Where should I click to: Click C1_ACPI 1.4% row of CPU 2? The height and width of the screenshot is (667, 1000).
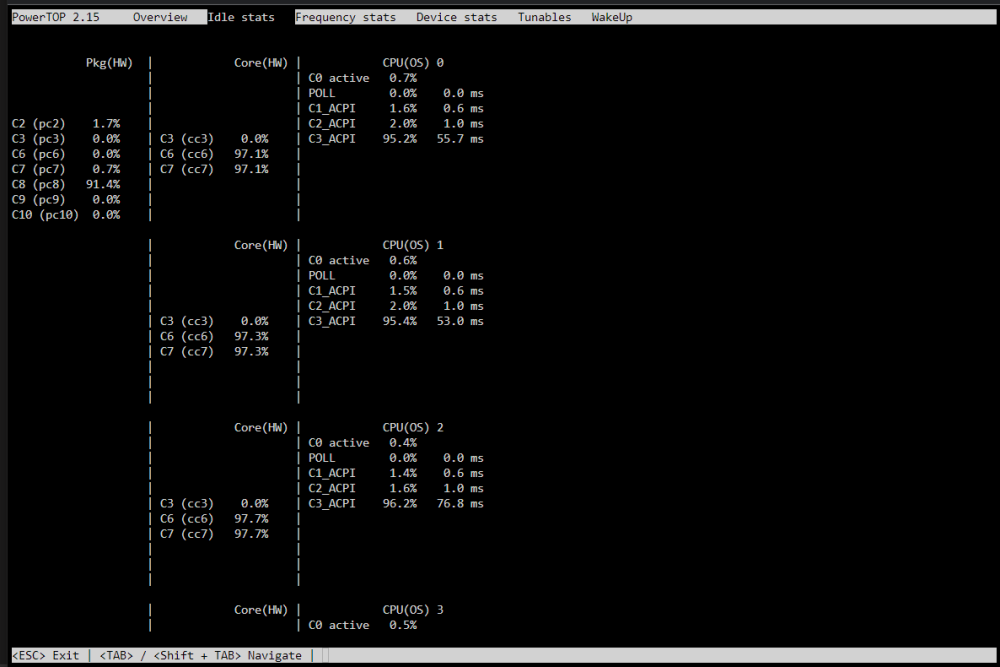[x=395, y=473]
